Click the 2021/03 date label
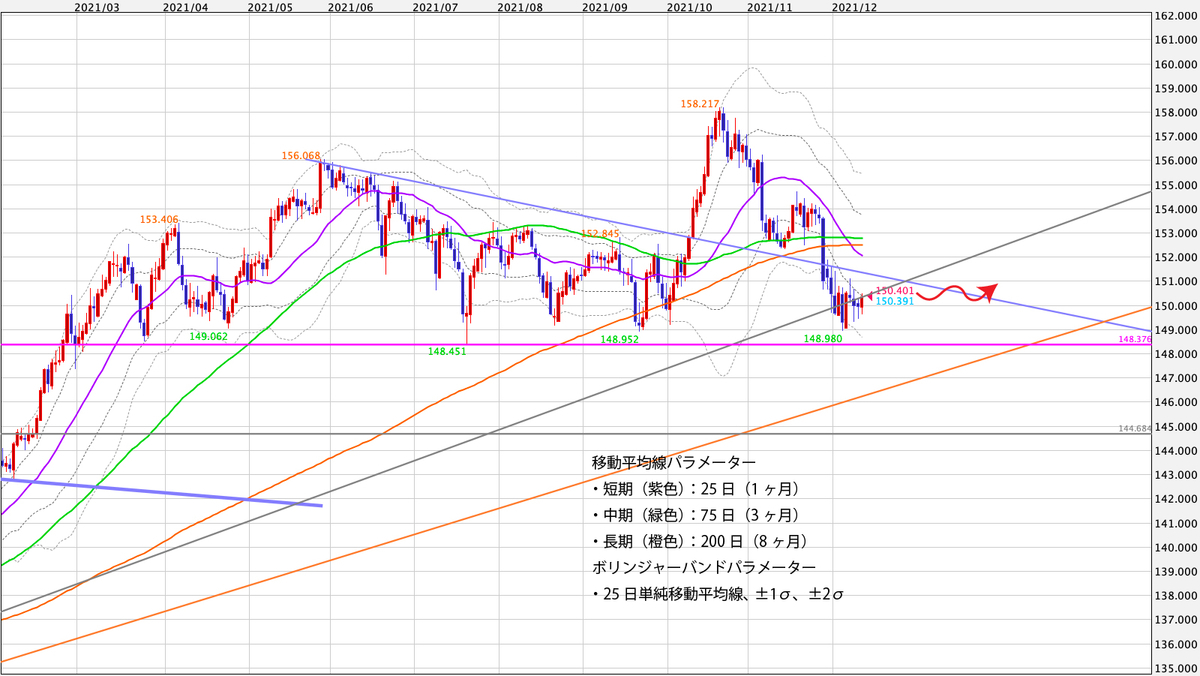Image resolution: width=1200 pixels, height=676 pixels. [x=98, y=6]
